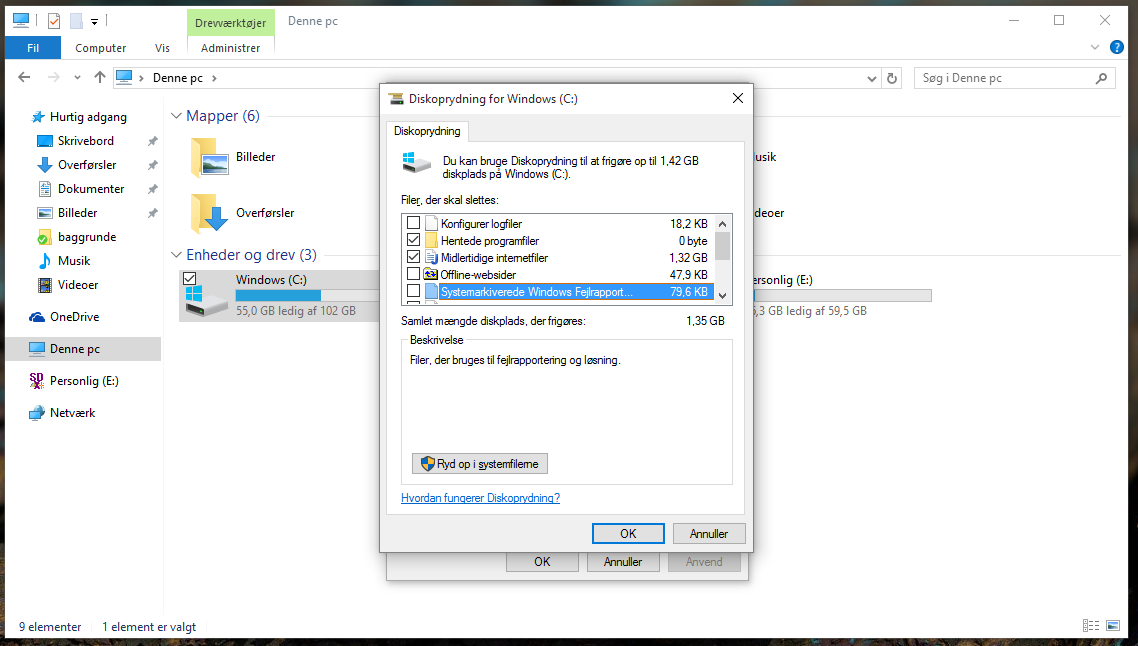
Task: Select the Konfigurer logfiler row
Action: pos(557,224)
